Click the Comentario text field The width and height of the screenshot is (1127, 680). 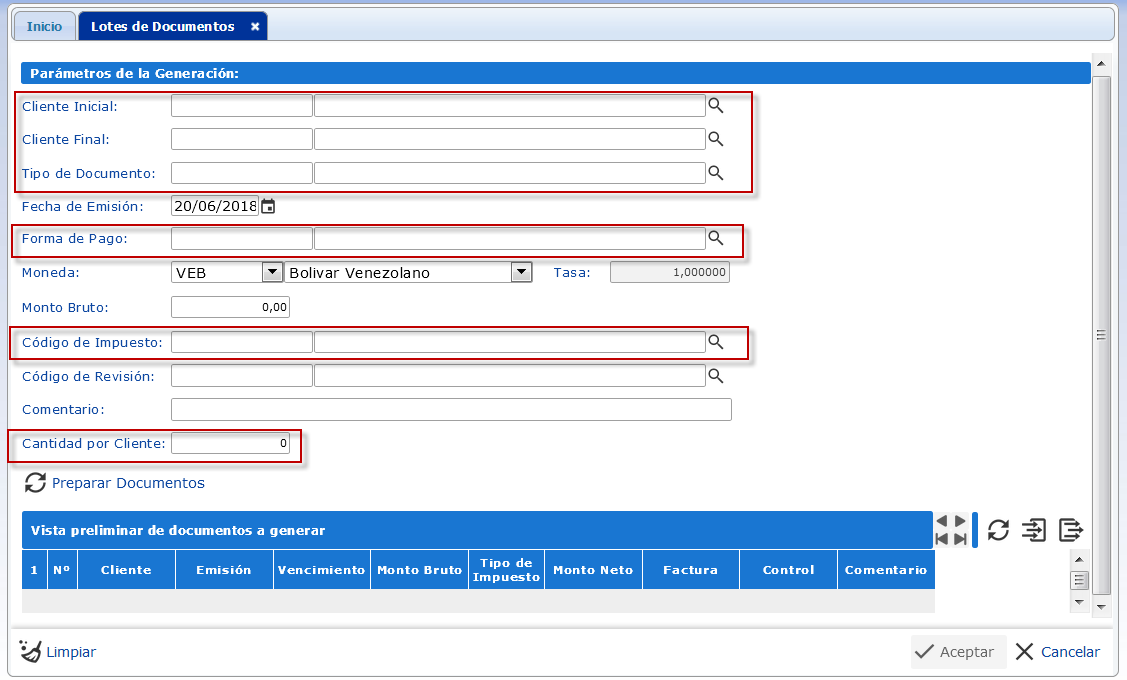point(451,410)
